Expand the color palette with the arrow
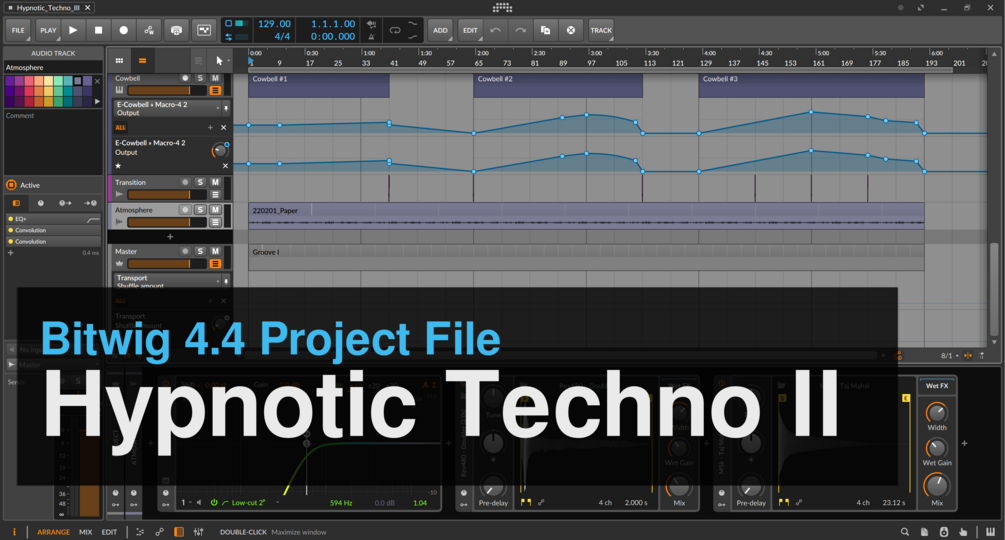Image resolution: width=1005 pixels, height=540 pixels. pyautogui.click(x=97, y=101)
